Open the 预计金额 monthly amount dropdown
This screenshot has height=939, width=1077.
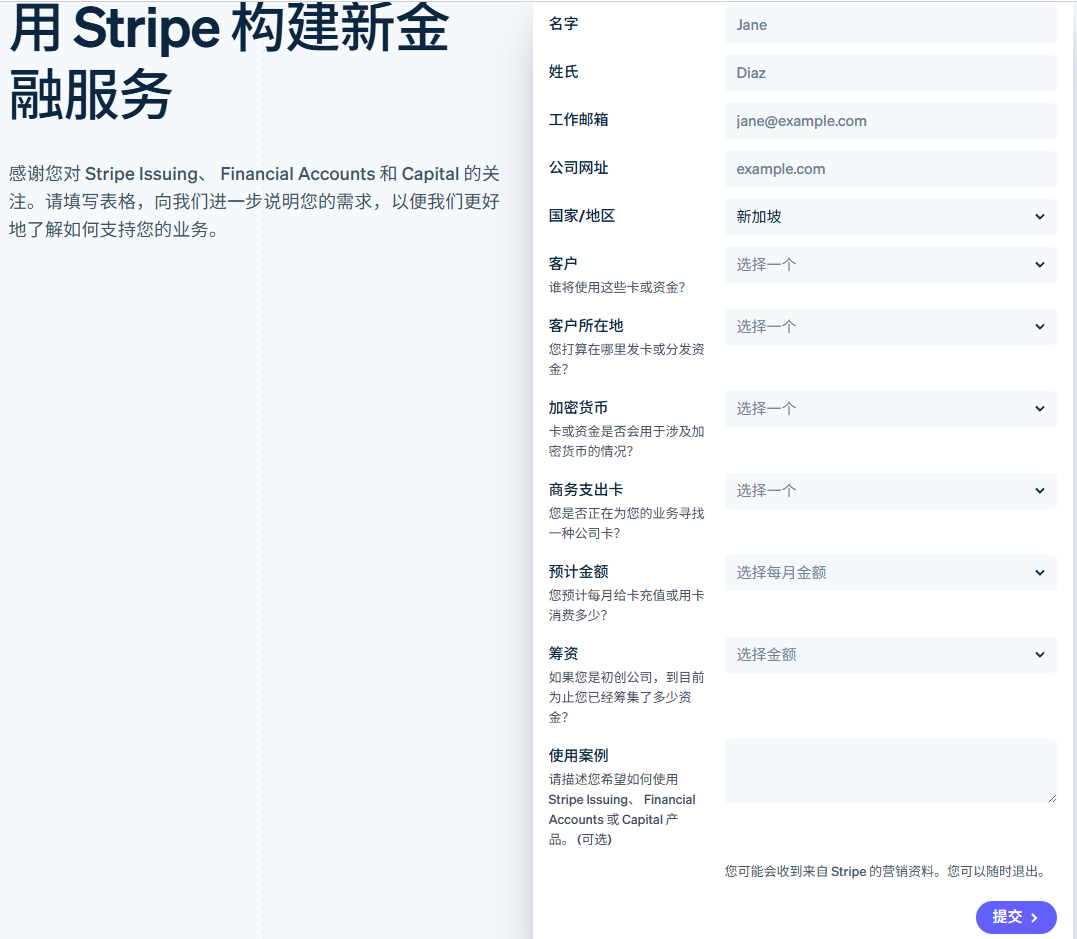tap(890, 573)
